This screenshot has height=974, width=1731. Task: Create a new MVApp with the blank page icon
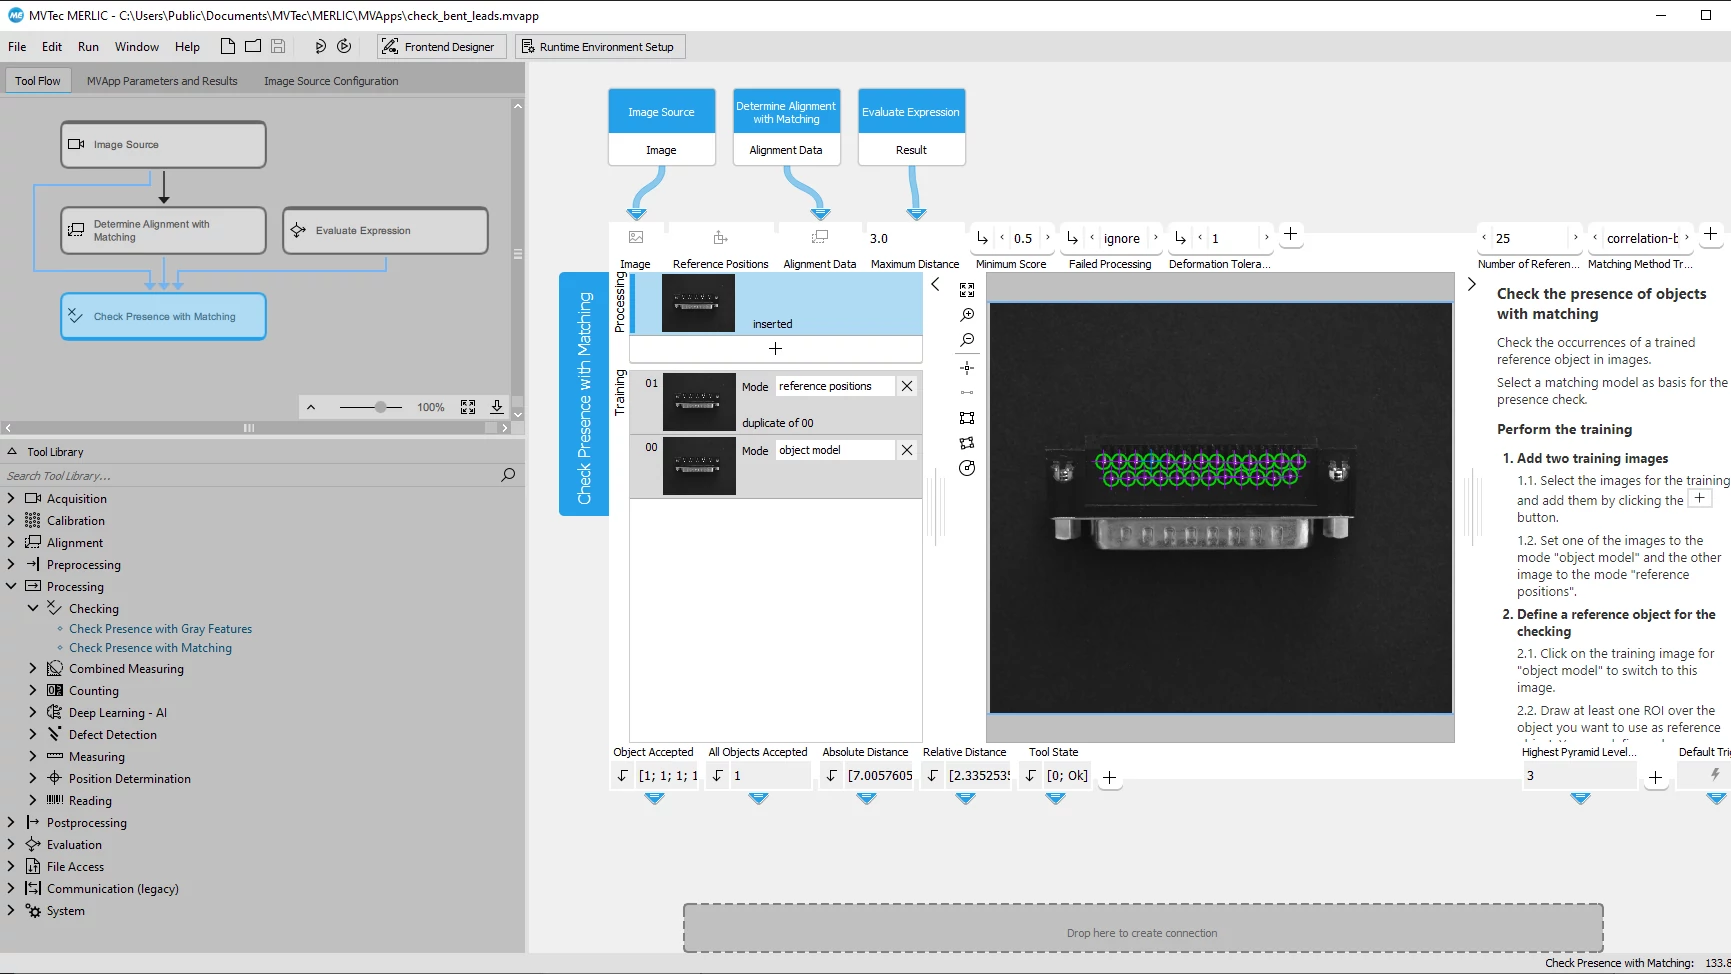coord(228,46)
